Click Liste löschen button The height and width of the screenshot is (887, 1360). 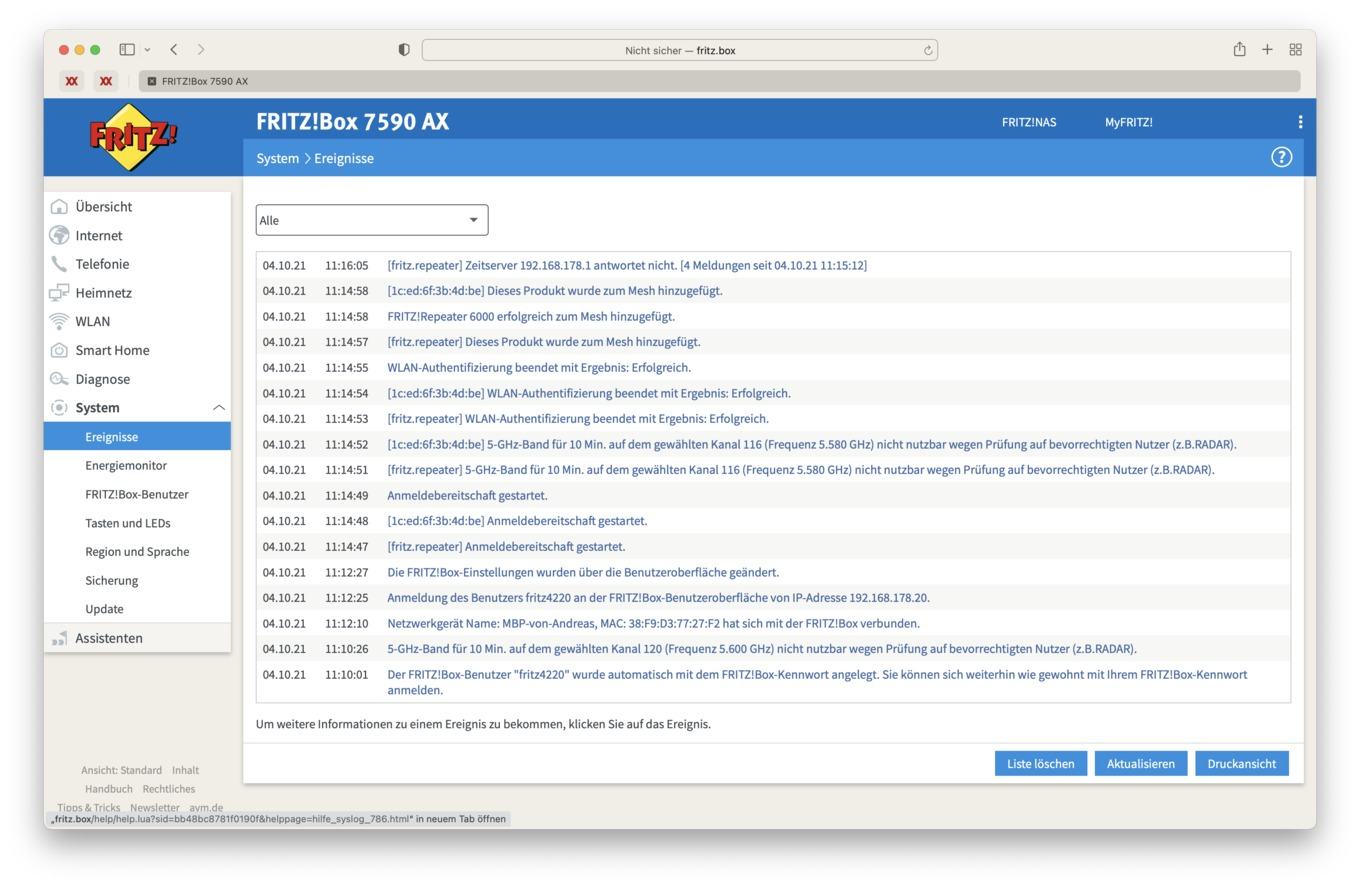[x=1040, y=763]
